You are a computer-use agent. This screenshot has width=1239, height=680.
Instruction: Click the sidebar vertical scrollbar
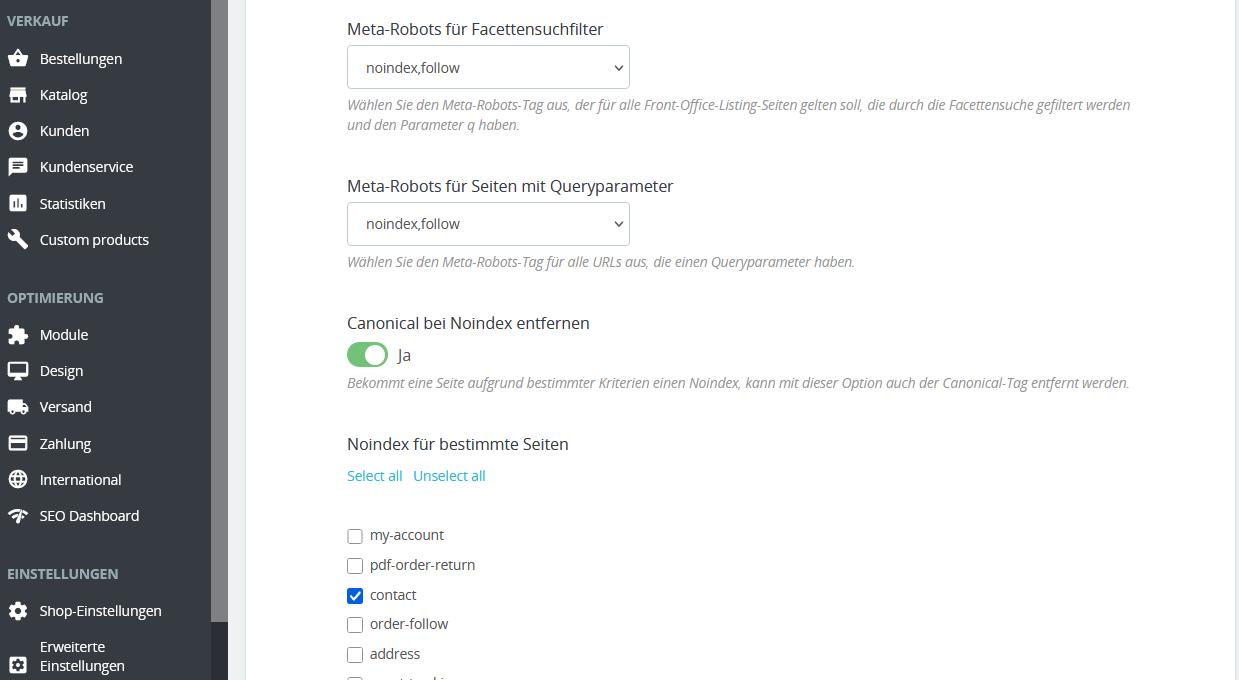tap(219, 310)
